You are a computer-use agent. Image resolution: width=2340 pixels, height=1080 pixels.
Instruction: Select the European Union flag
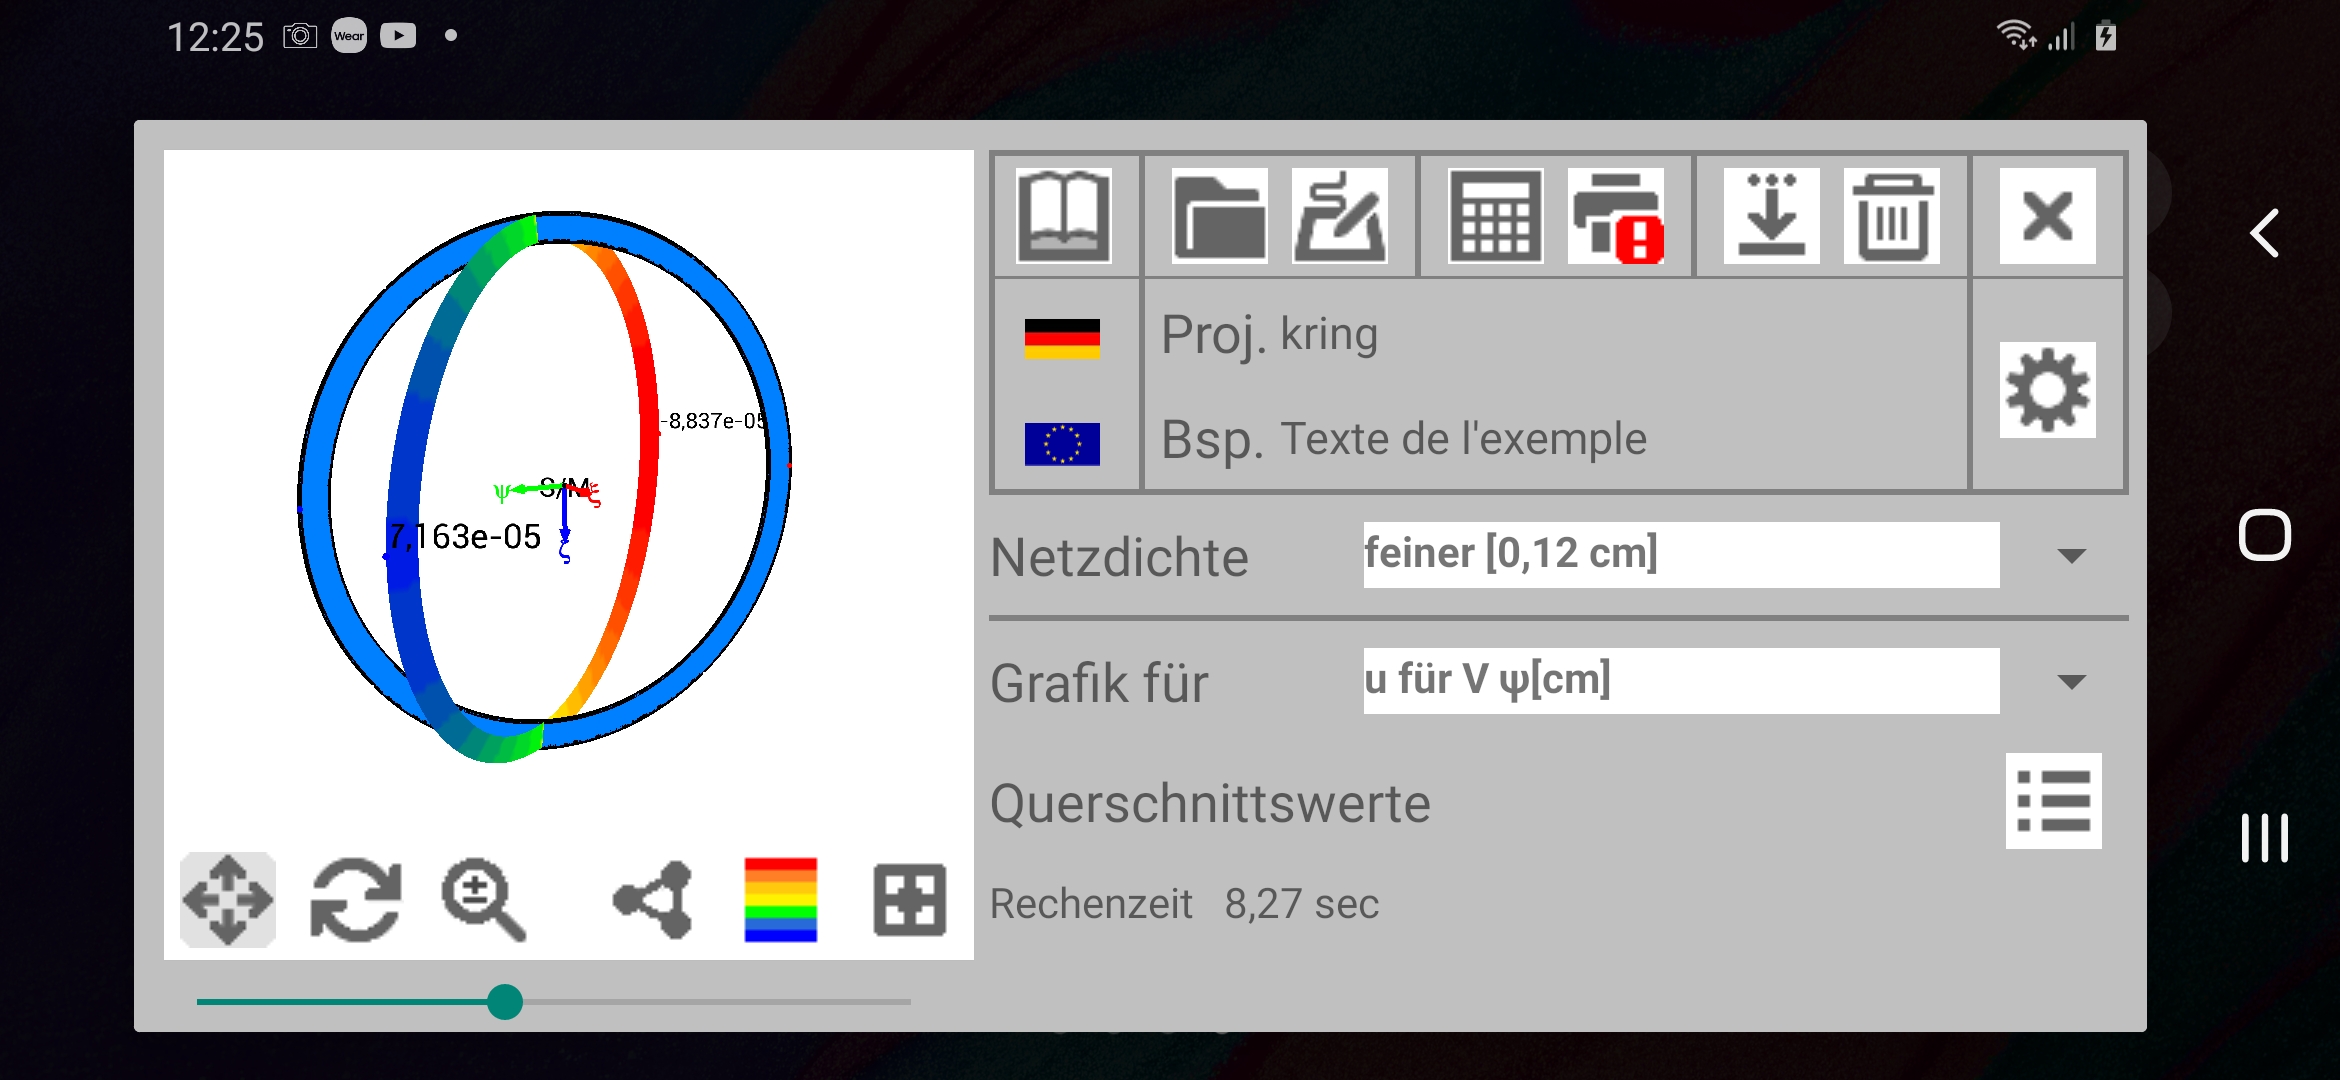1062,443
